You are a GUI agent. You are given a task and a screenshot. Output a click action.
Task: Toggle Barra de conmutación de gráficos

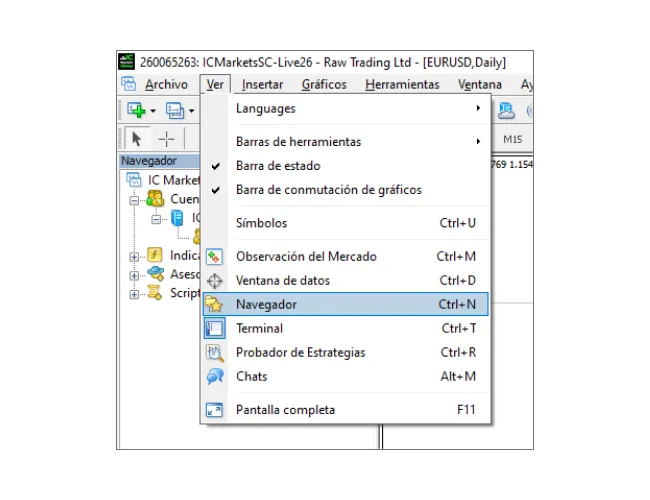(345, 190)
